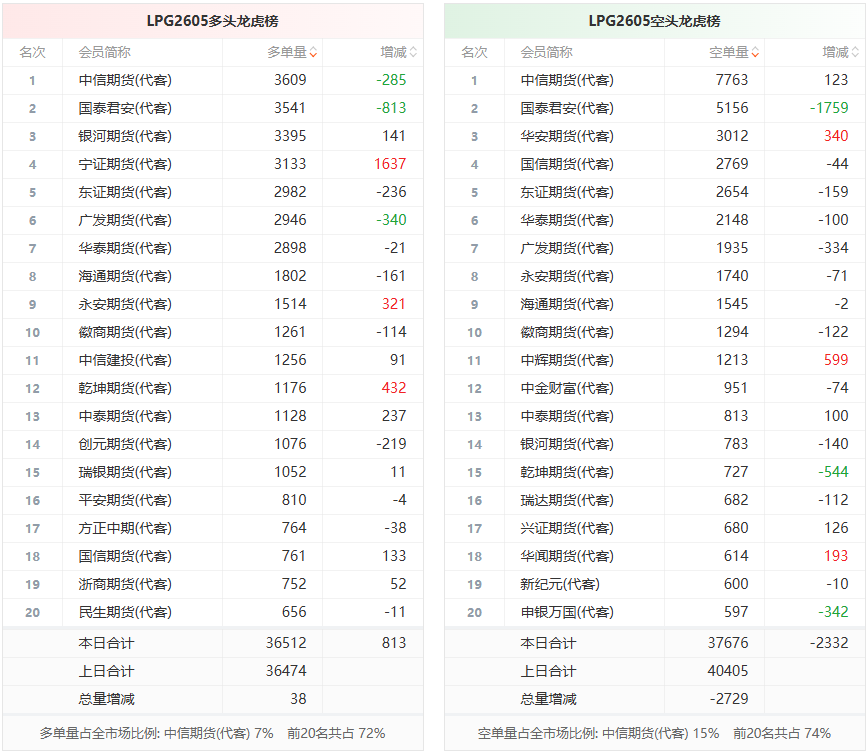Select 中辉期货(代客) row name
The width and height of the screenshot is (868, 753).
(x=567, y=360)
